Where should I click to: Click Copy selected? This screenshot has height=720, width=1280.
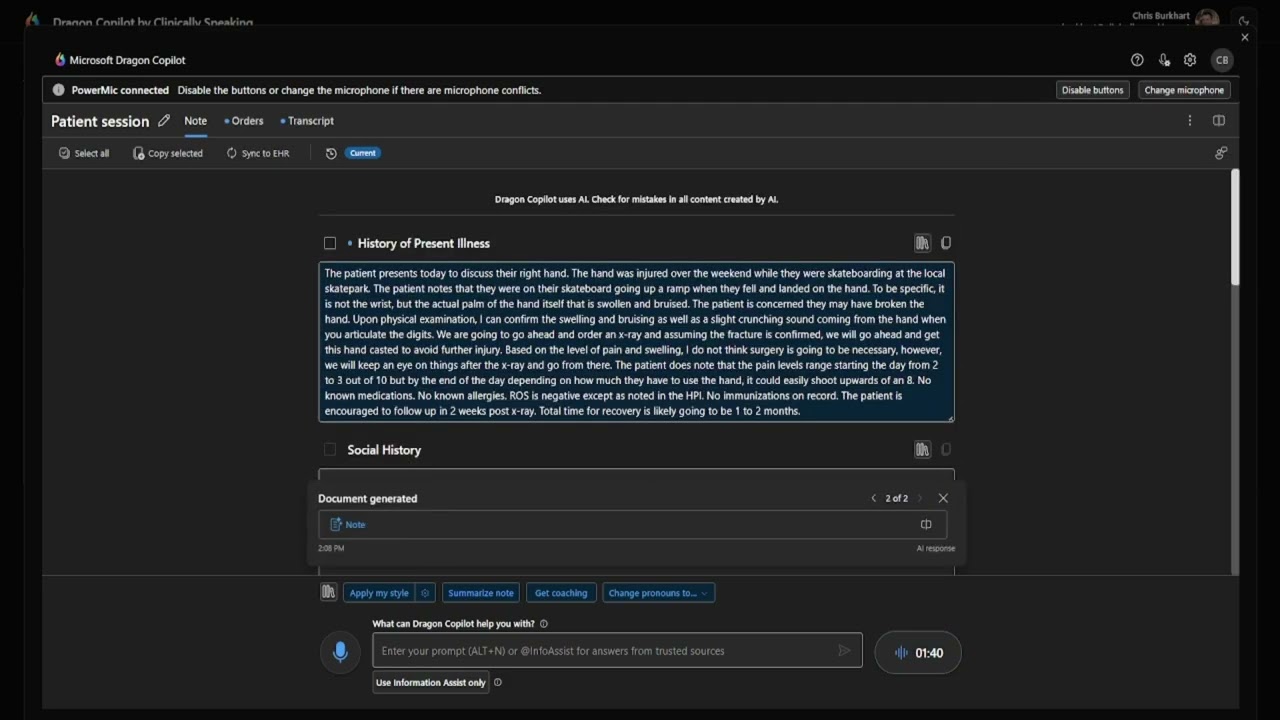[168, 153]
